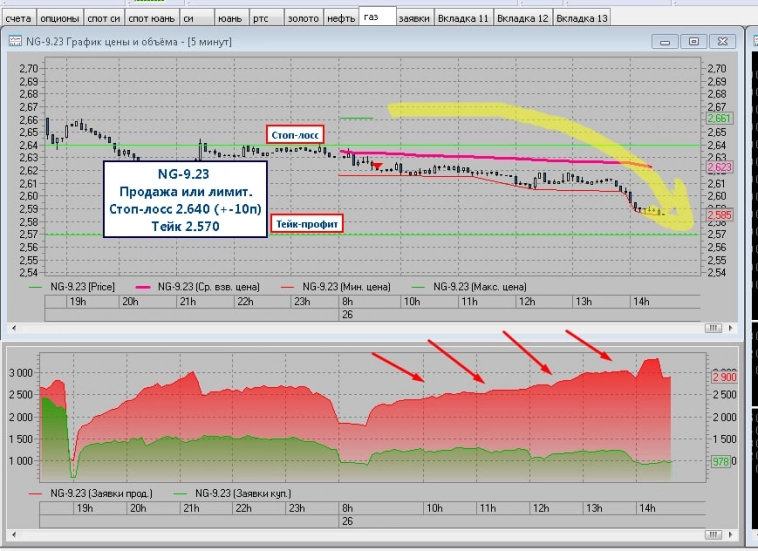Image resolution: width=758 pixels, height=551 pixels.
Task: Click the Стоп-лосс label on chart
Action: tap(295, 134)
